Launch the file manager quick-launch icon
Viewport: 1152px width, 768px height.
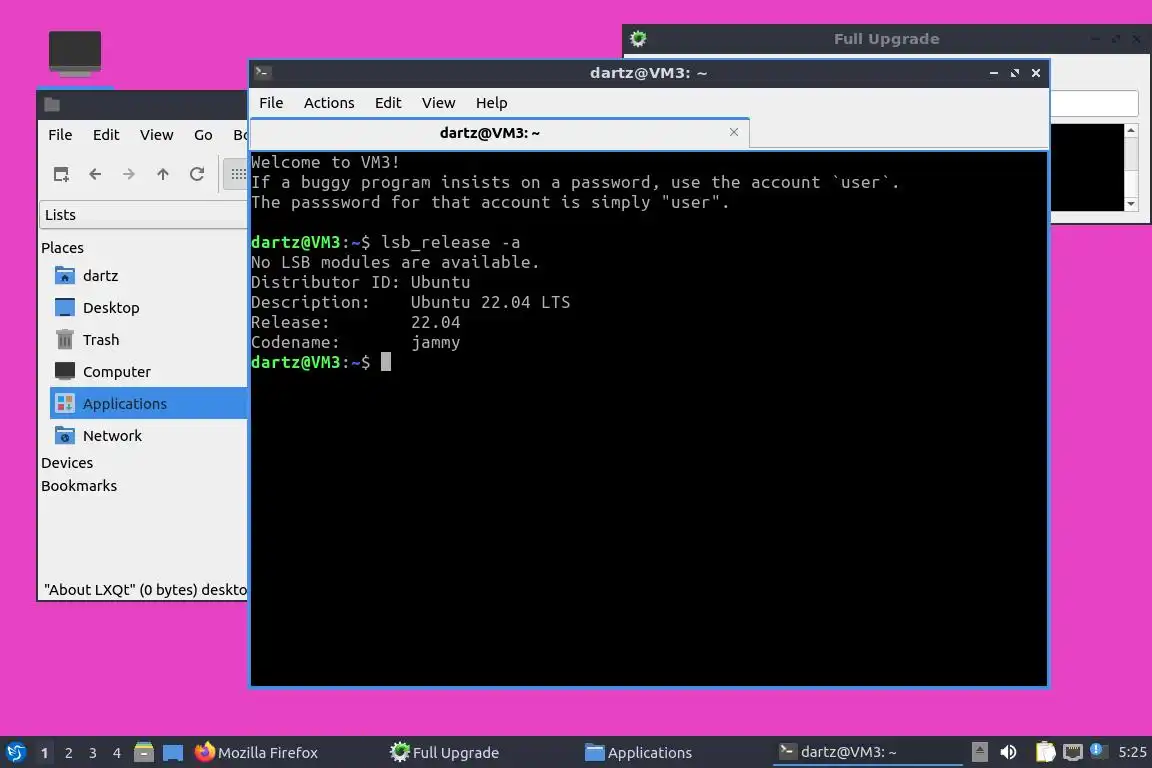pyautogui.click(x=144, y=752)
